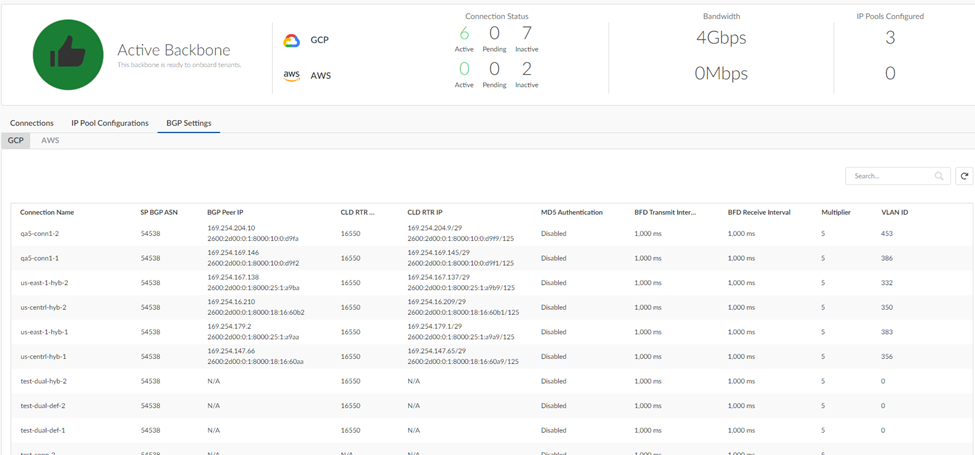Click the Google Cloud GCP logo icon
The width and height of the screenshot is (975, 455).
[x=292, y=40]
